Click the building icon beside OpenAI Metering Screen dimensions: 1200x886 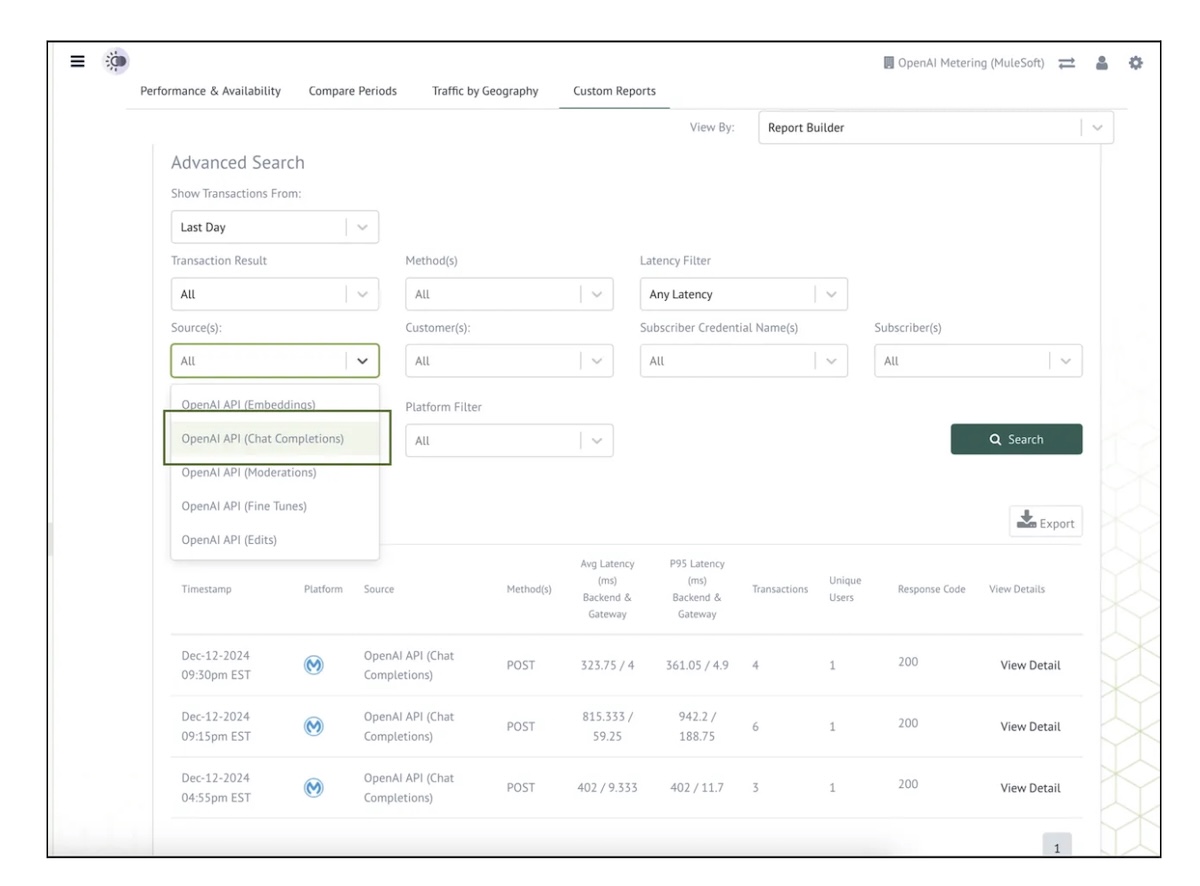coord(888,64)
